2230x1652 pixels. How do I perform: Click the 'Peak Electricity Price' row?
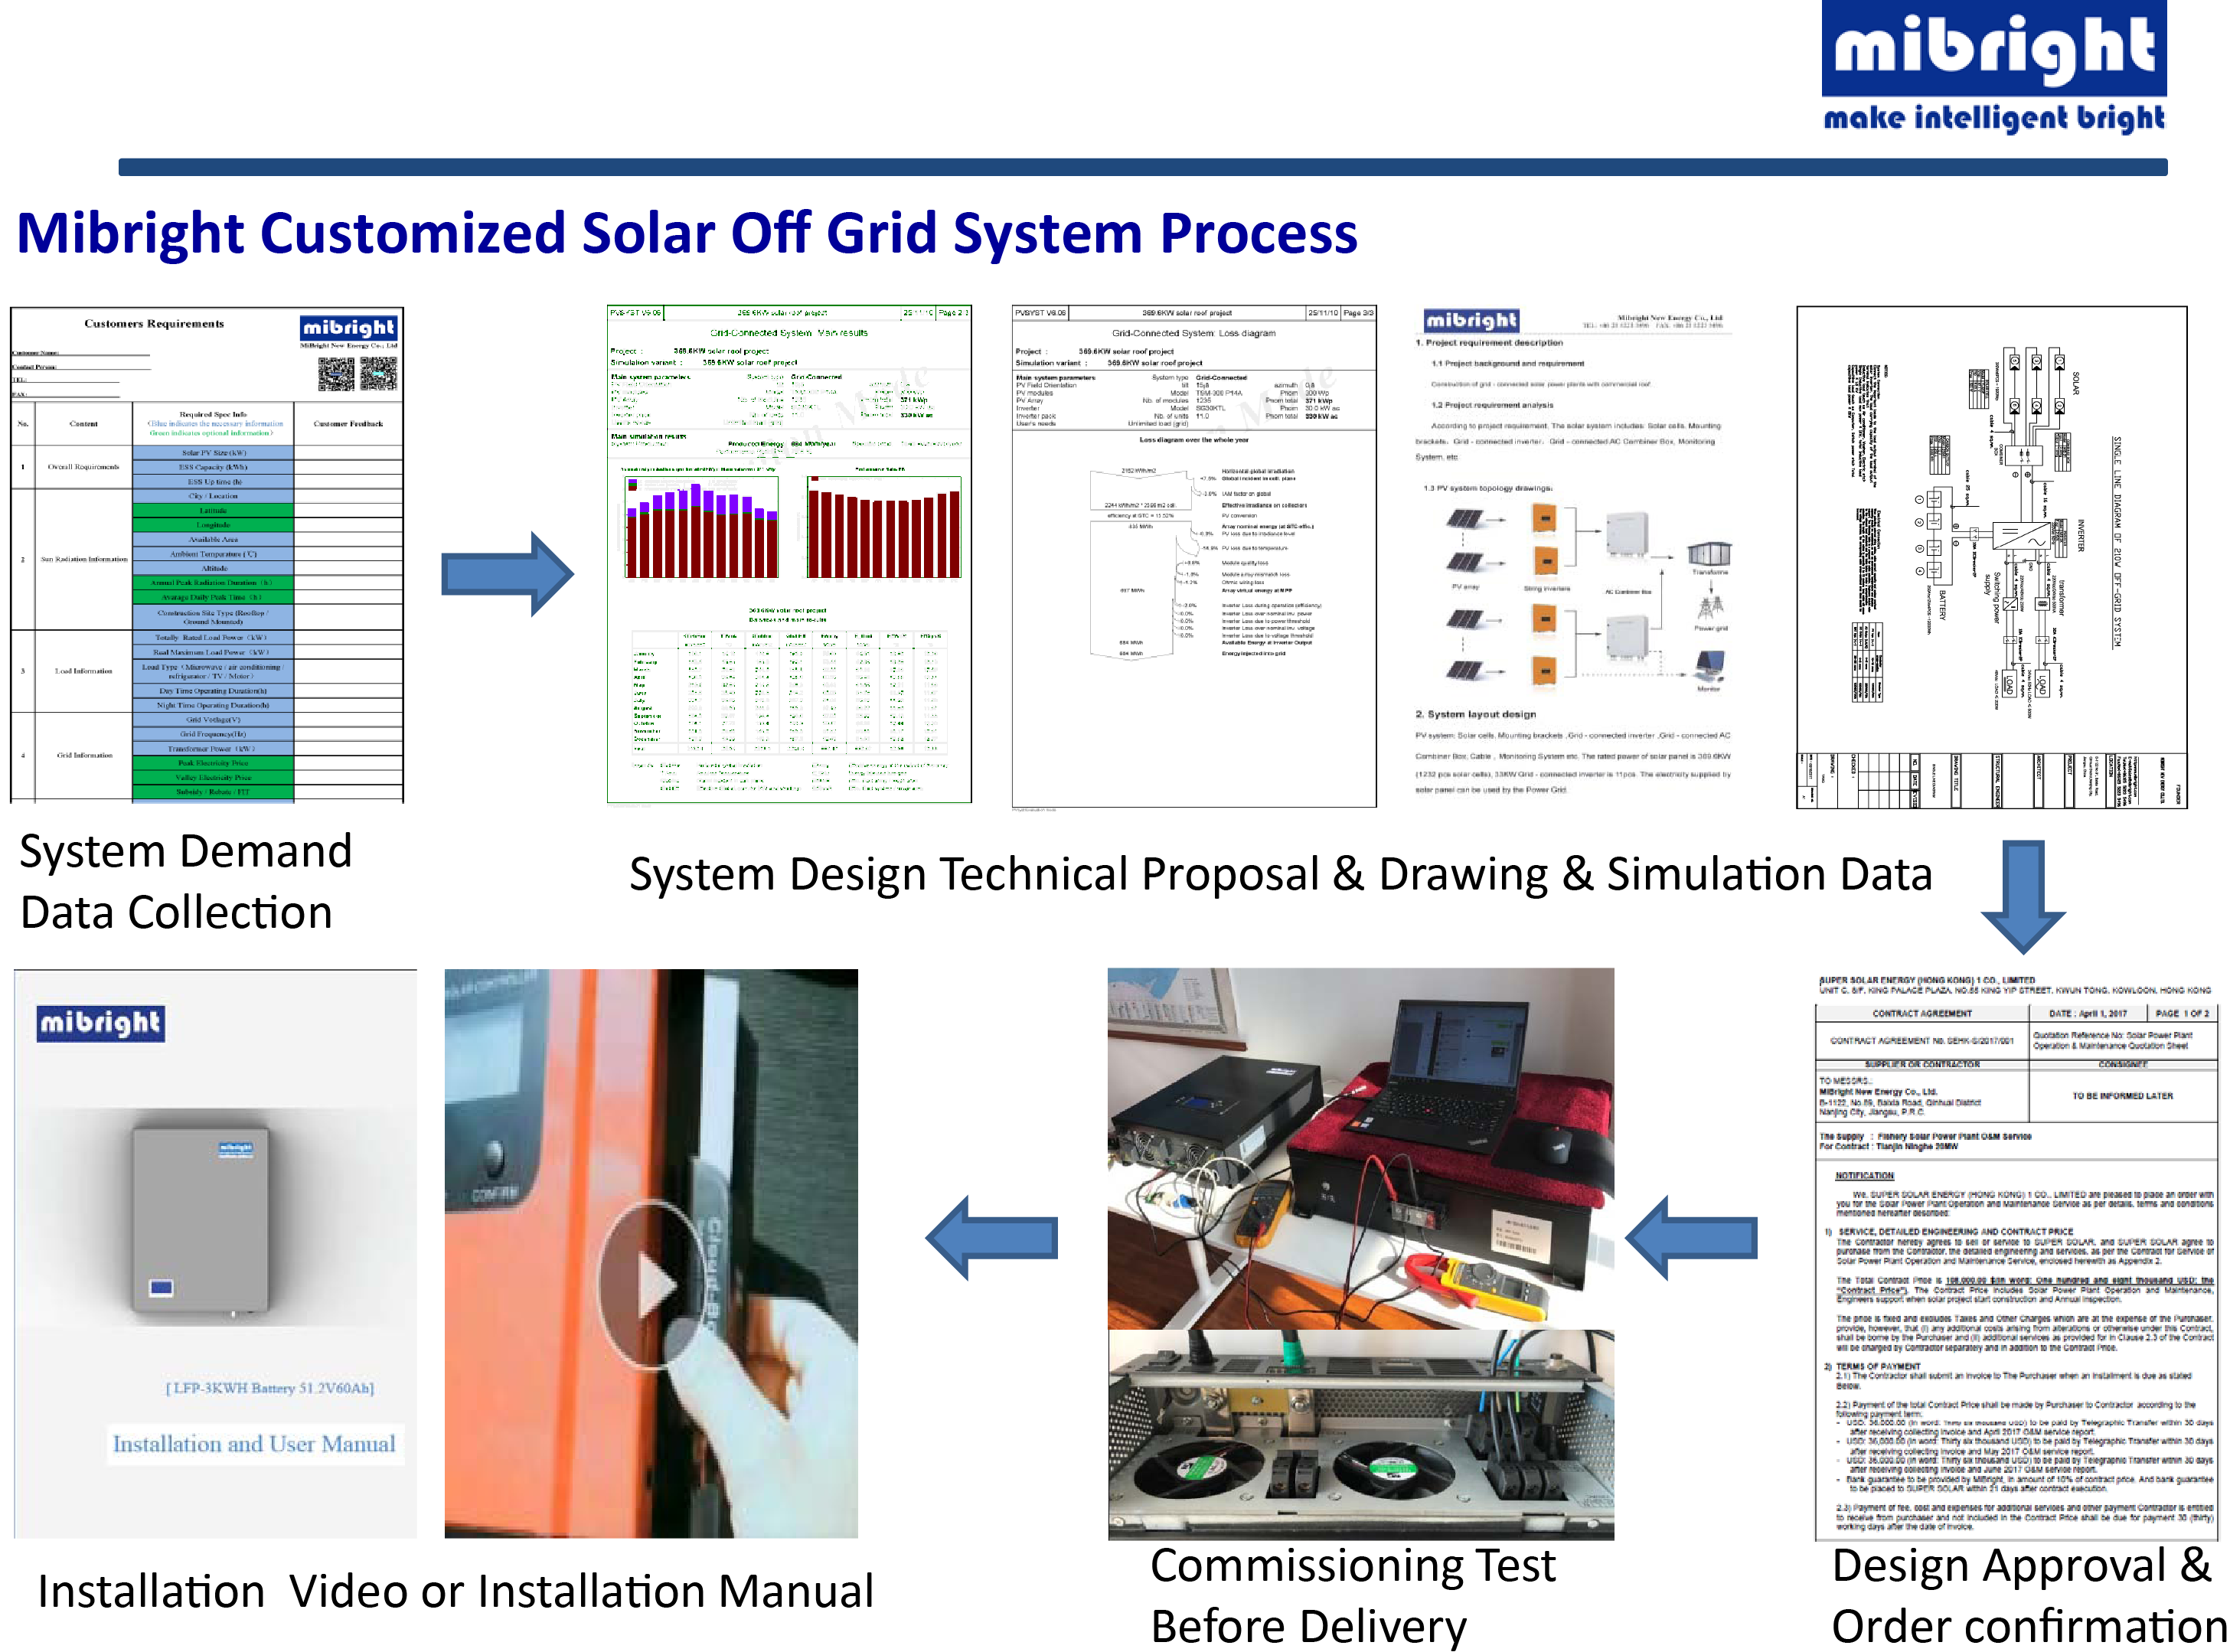(x=213, y=763)
